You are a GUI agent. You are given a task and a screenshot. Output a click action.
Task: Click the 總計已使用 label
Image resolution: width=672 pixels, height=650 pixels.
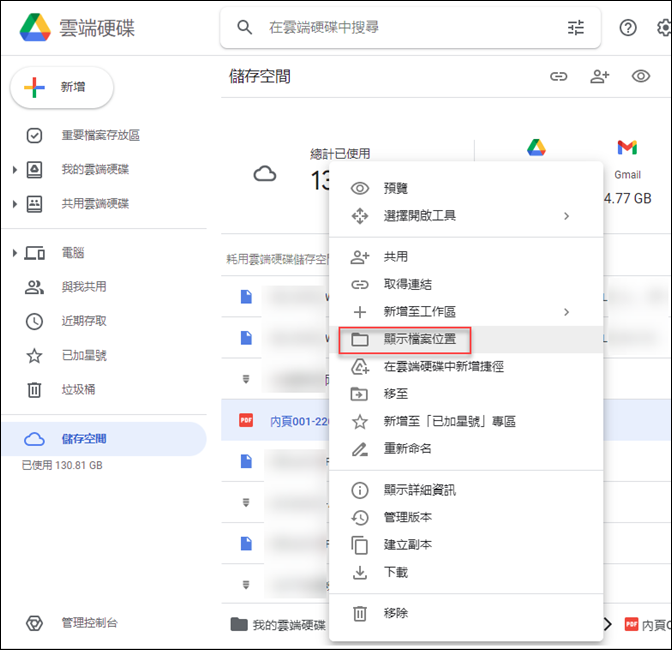[340, 153]
